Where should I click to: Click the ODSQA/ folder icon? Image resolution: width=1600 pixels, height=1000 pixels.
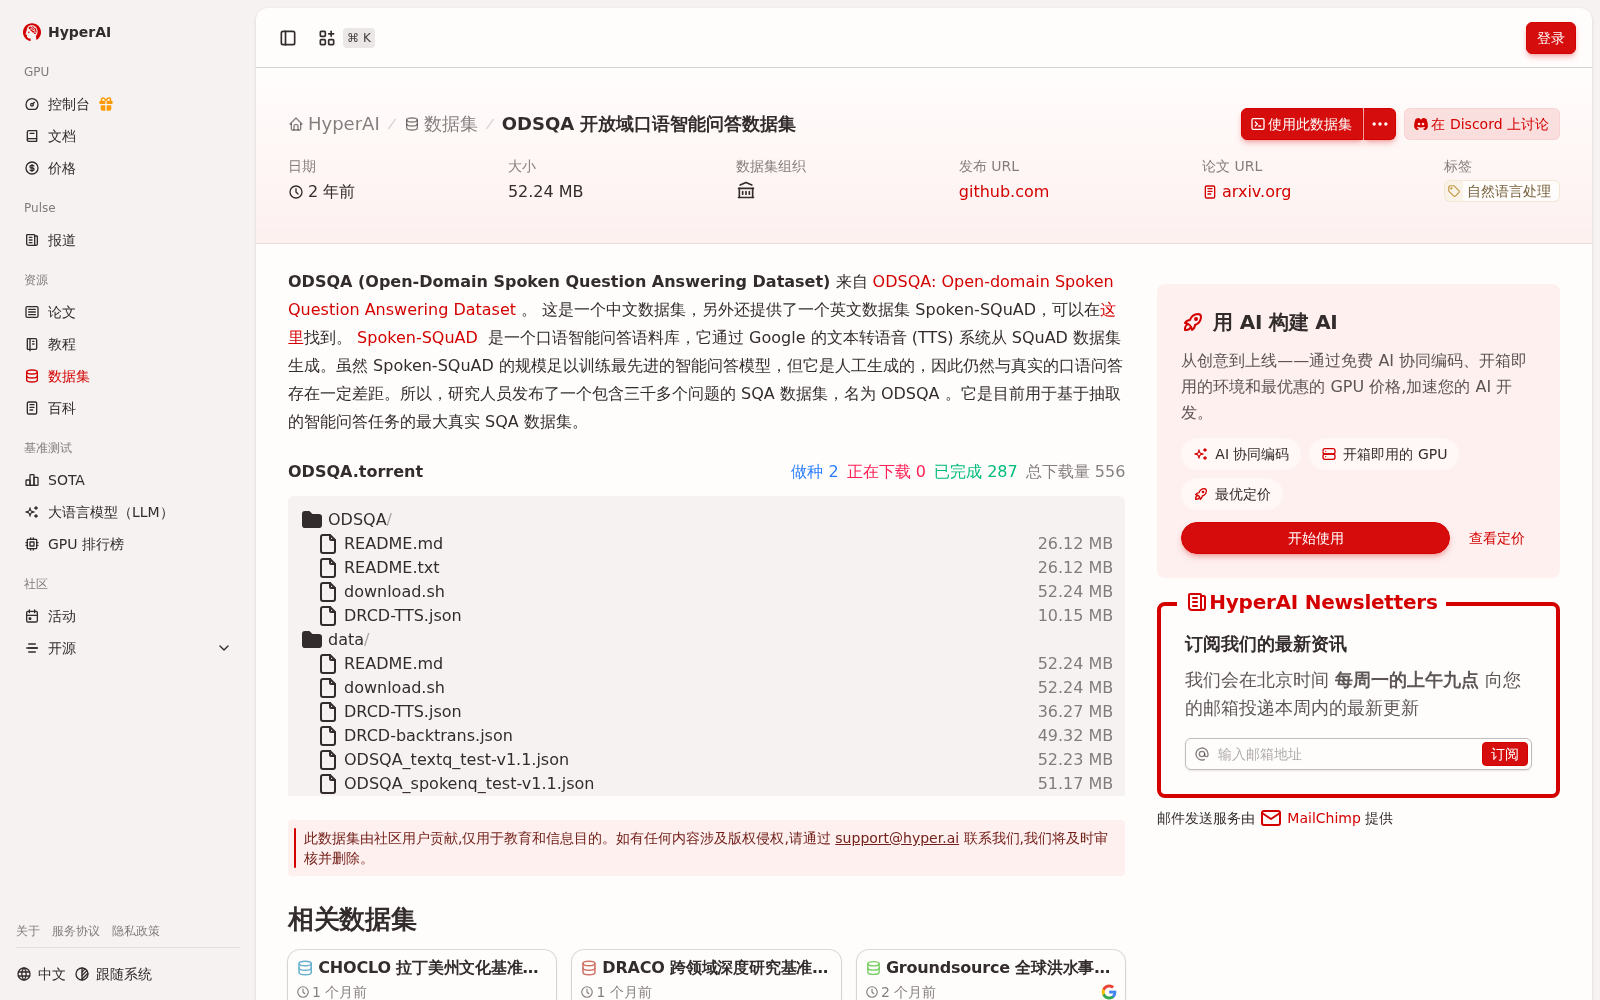pos(312,519)
